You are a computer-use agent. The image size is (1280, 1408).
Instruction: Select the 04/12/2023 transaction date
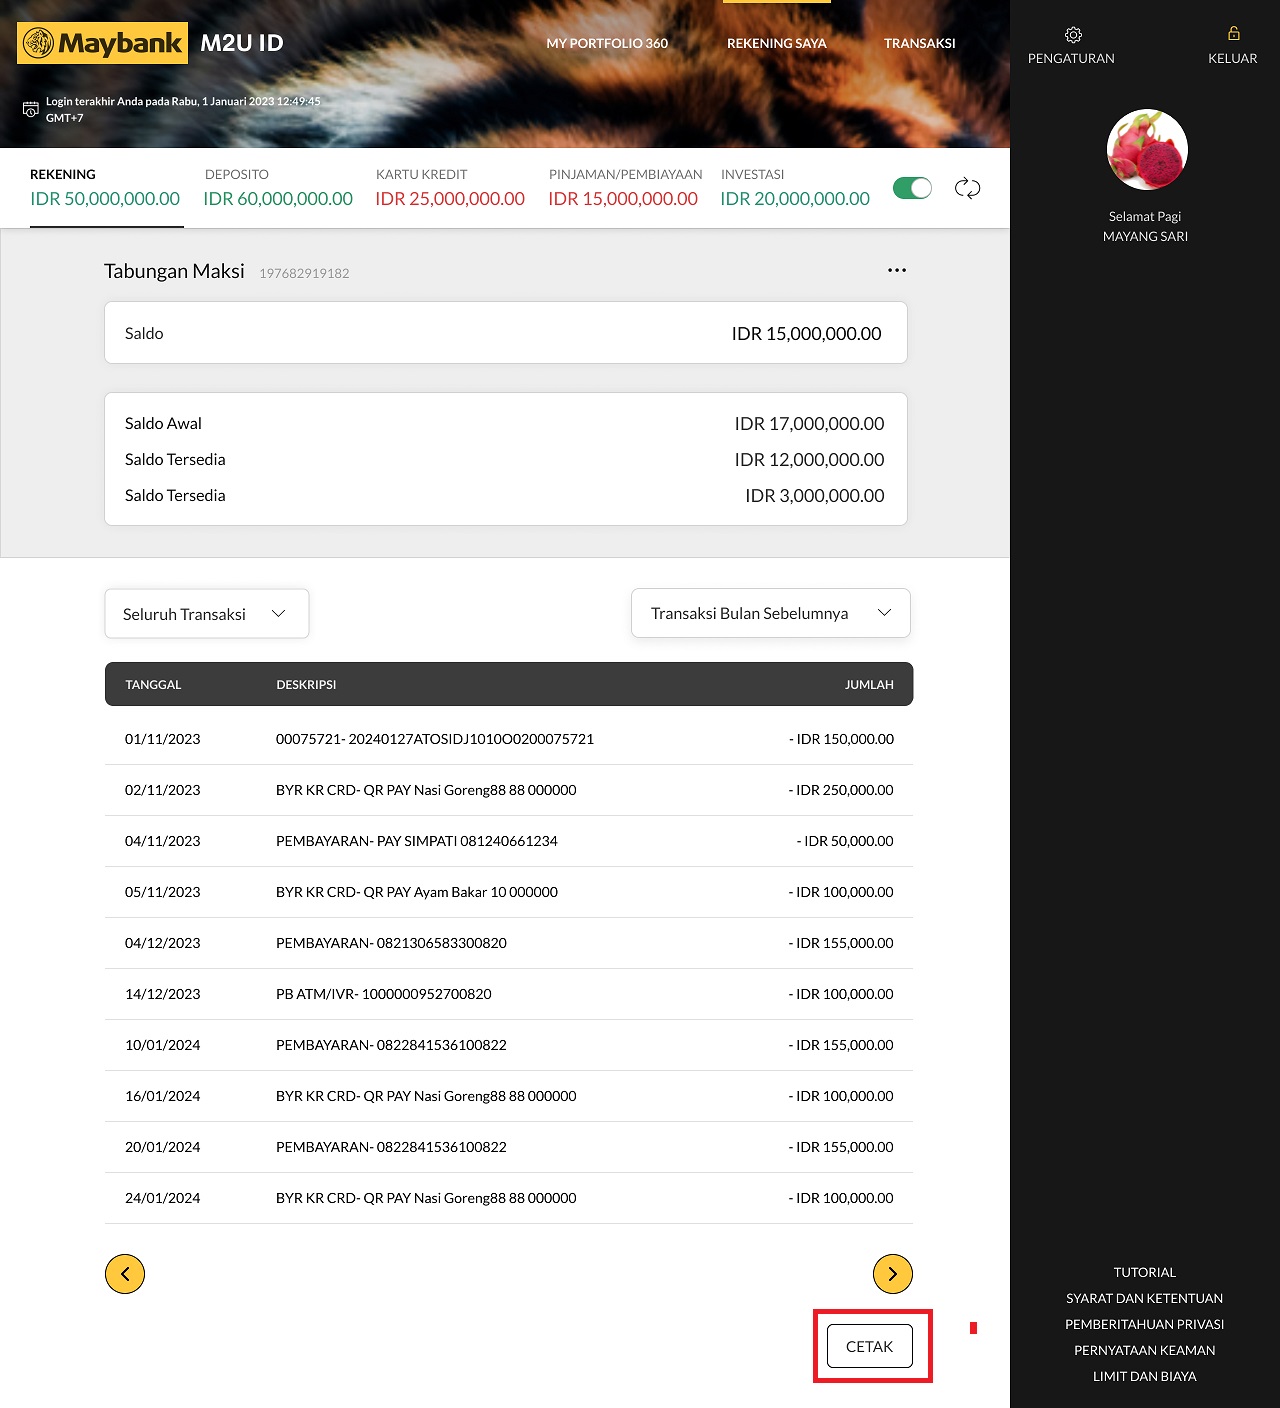[162, 943]
